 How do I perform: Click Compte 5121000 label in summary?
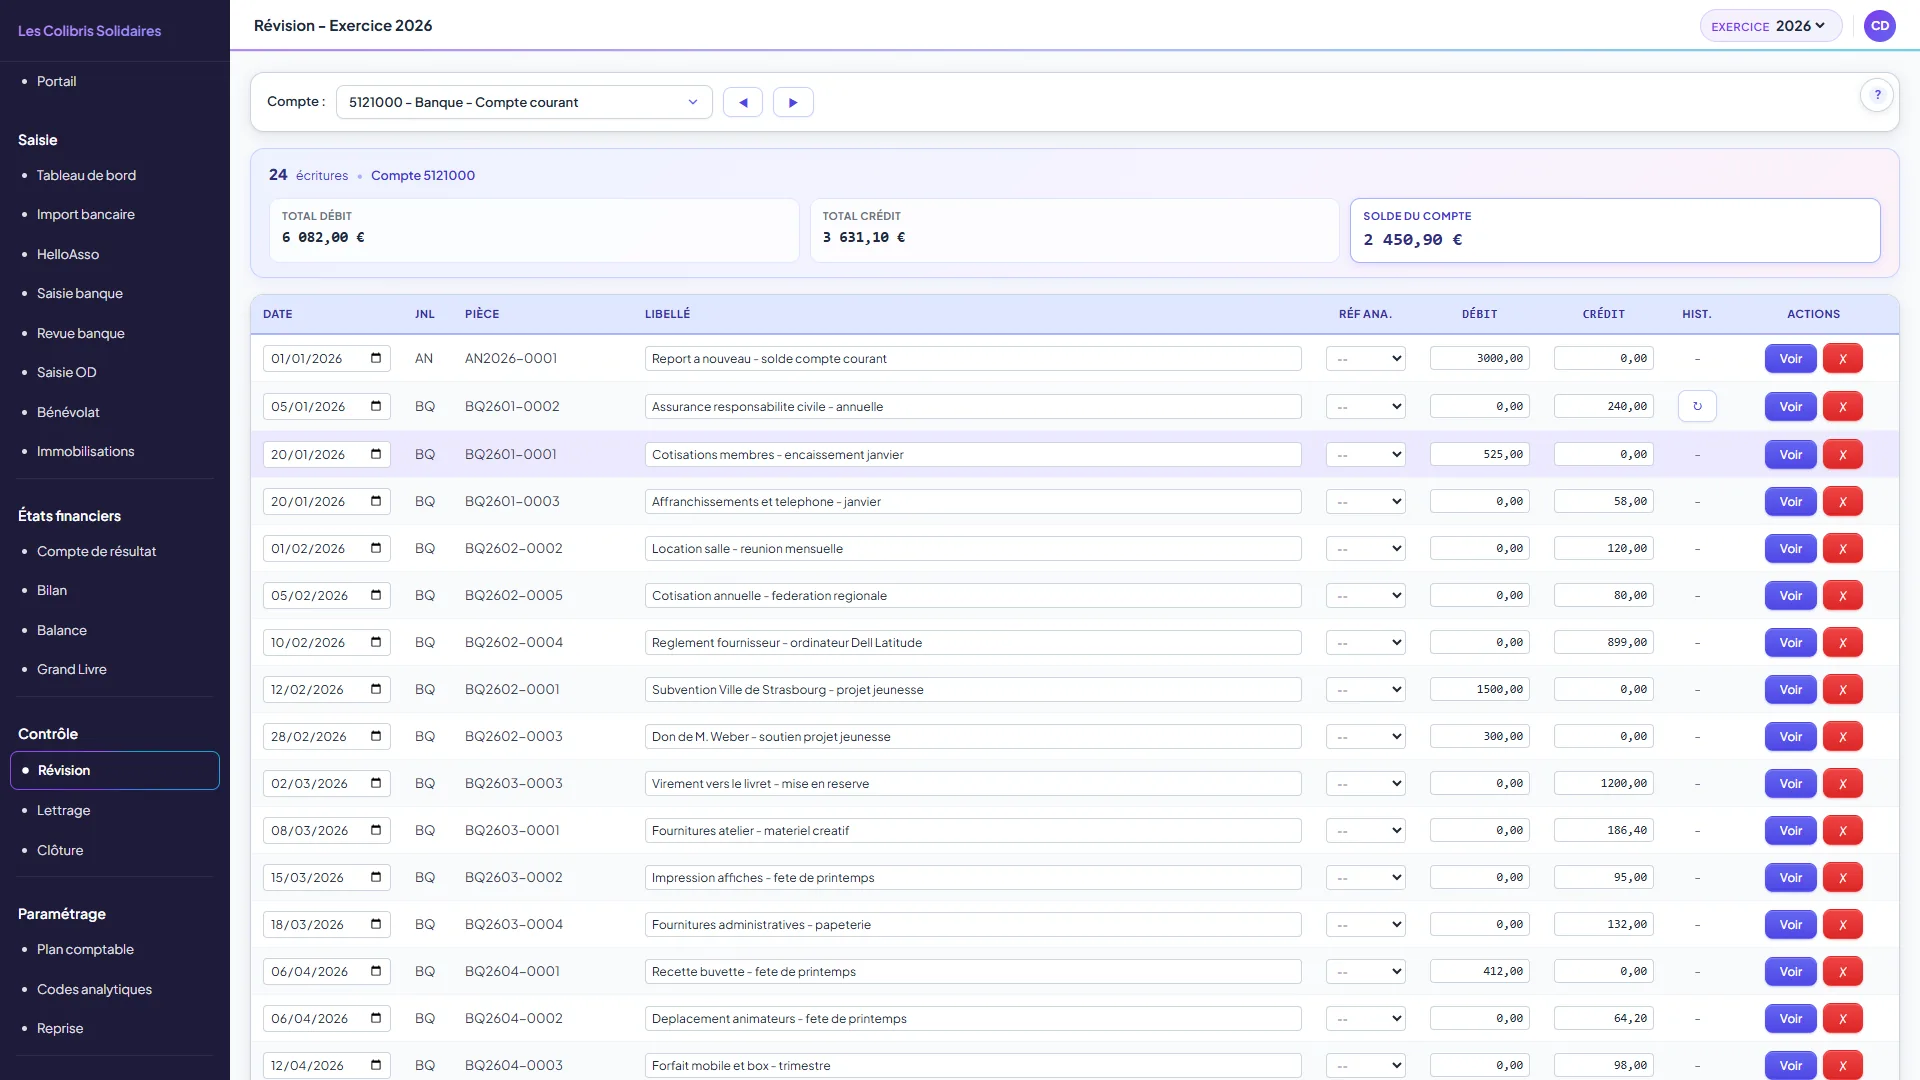tap(423, 175)
